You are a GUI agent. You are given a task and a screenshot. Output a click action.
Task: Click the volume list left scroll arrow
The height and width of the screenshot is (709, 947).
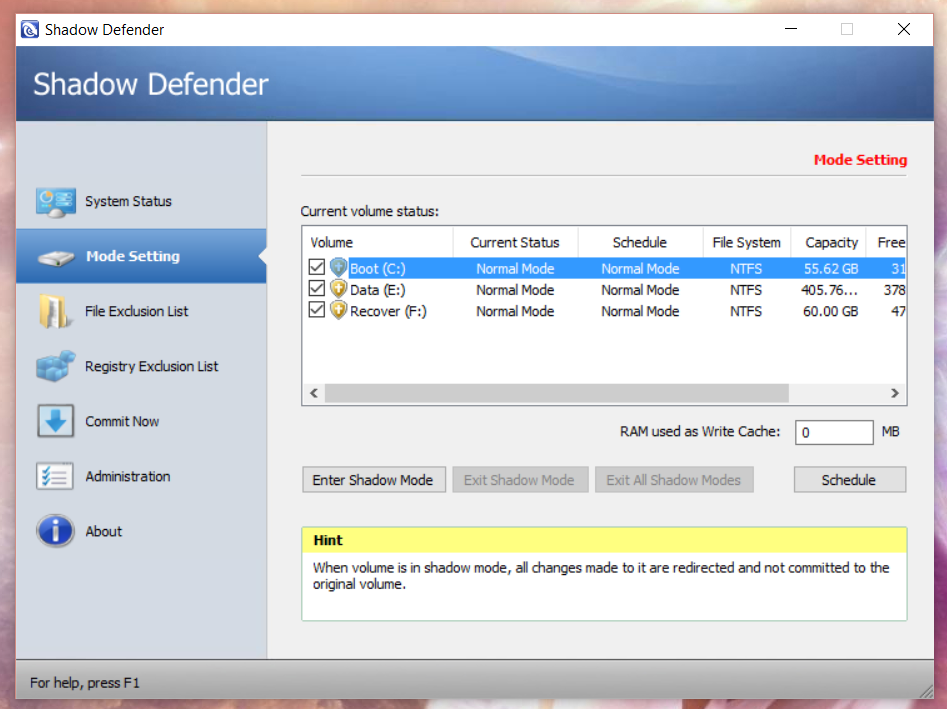pyautogui.click(x=314, y=393)
